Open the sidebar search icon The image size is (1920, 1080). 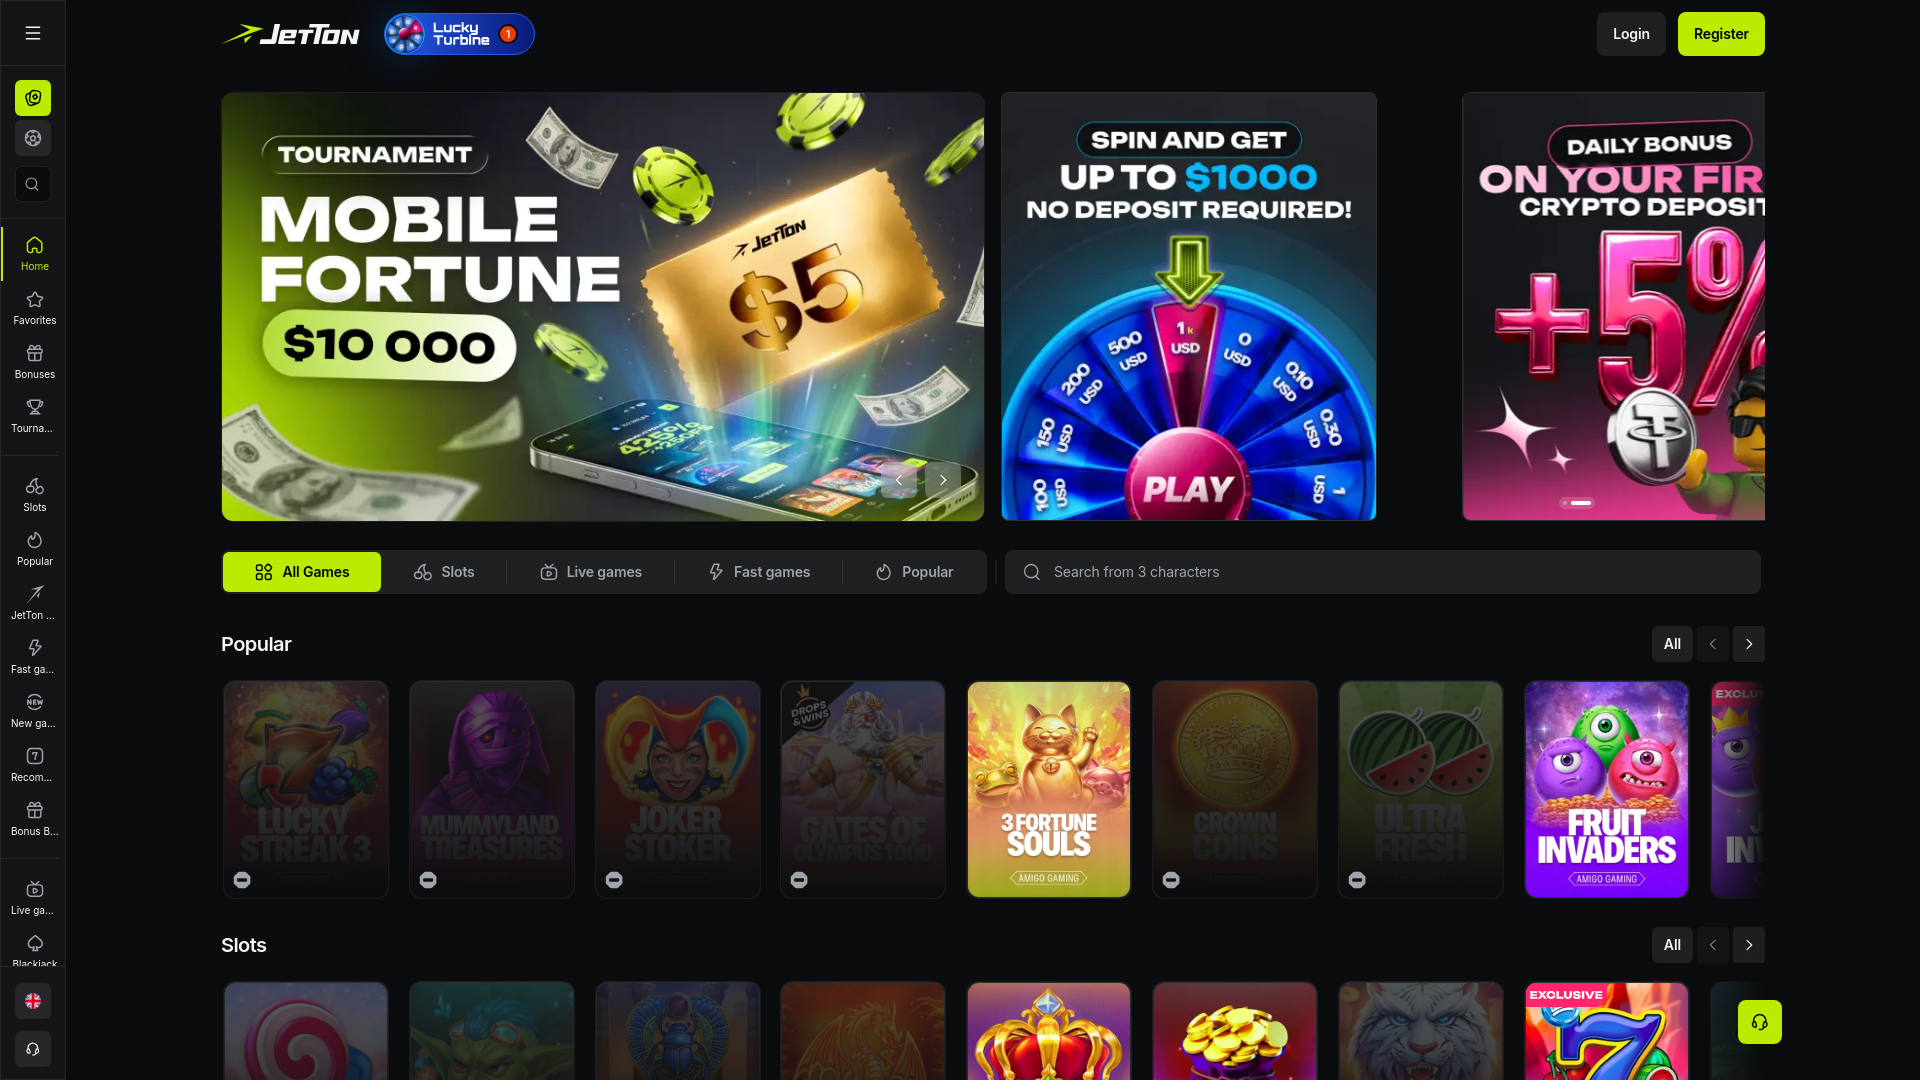tap(33, 184)
